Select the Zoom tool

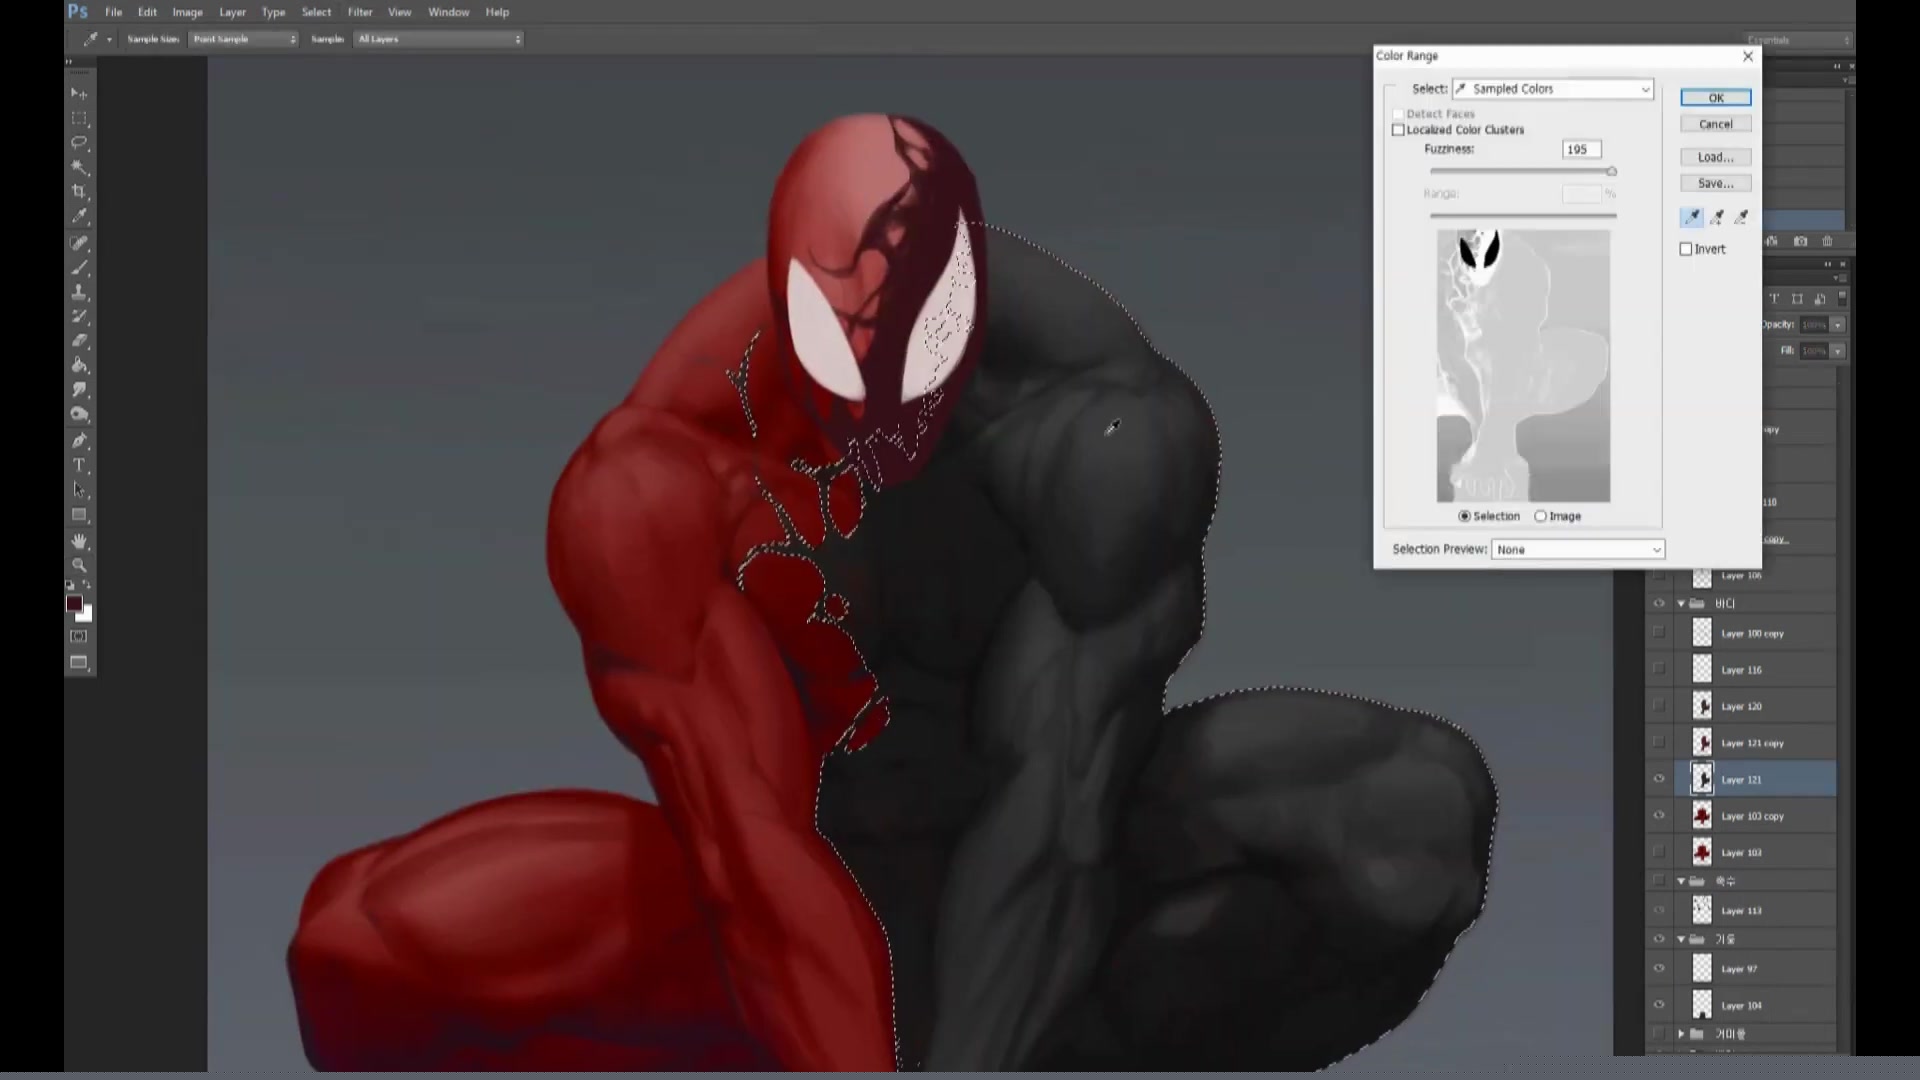pos(79,565)
